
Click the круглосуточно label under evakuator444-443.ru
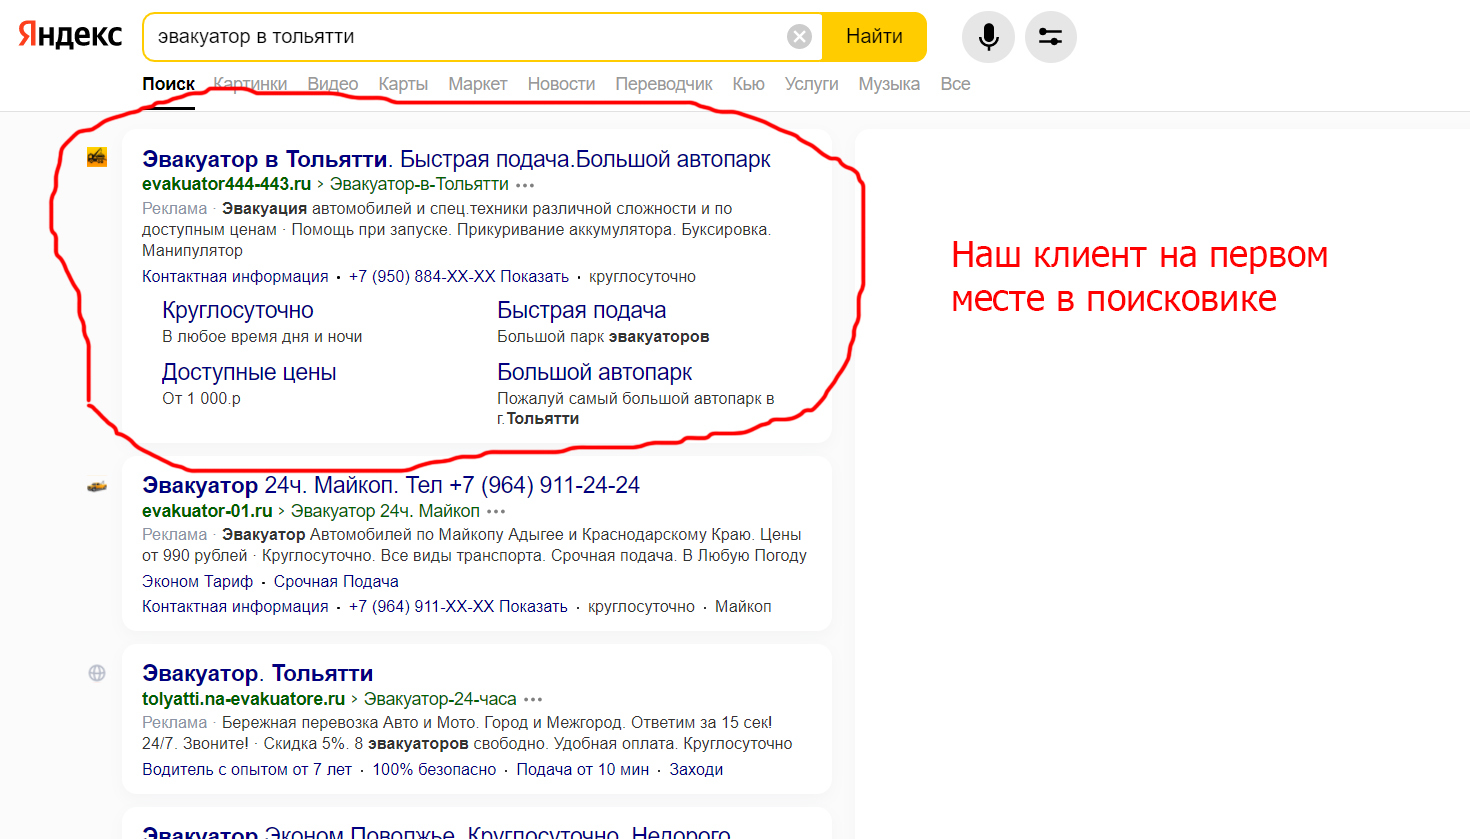[642, 277]
